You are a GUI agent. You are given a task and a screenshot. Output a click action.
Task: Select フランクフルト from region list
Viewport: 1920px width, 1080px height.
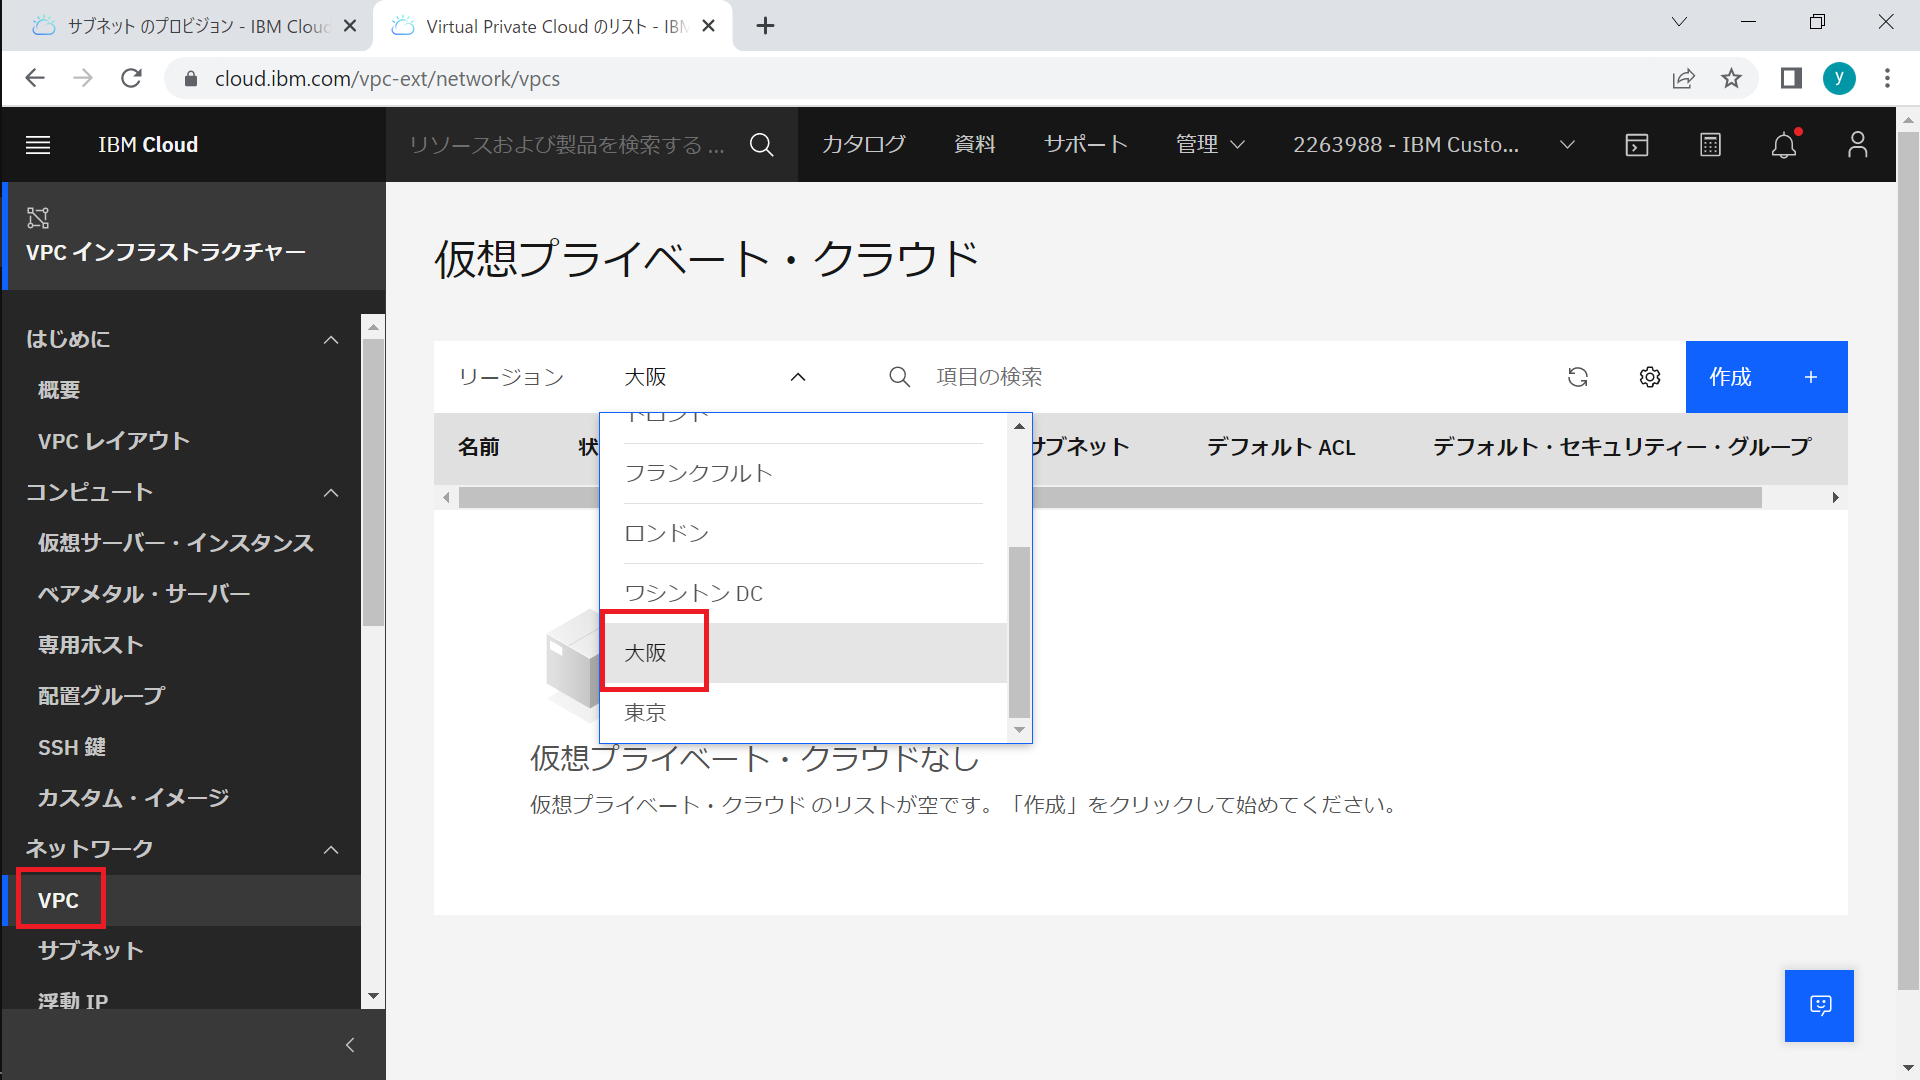pyautogui.click(x=698, y=473)
